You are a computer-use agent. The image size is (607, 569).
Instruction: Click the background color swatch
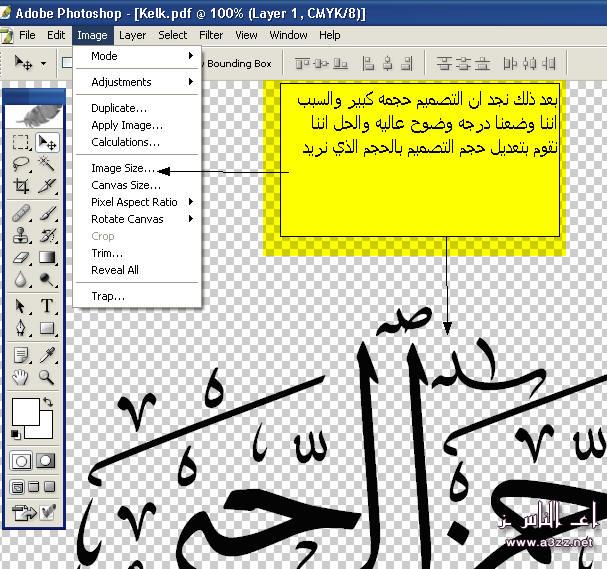(46, 430)
